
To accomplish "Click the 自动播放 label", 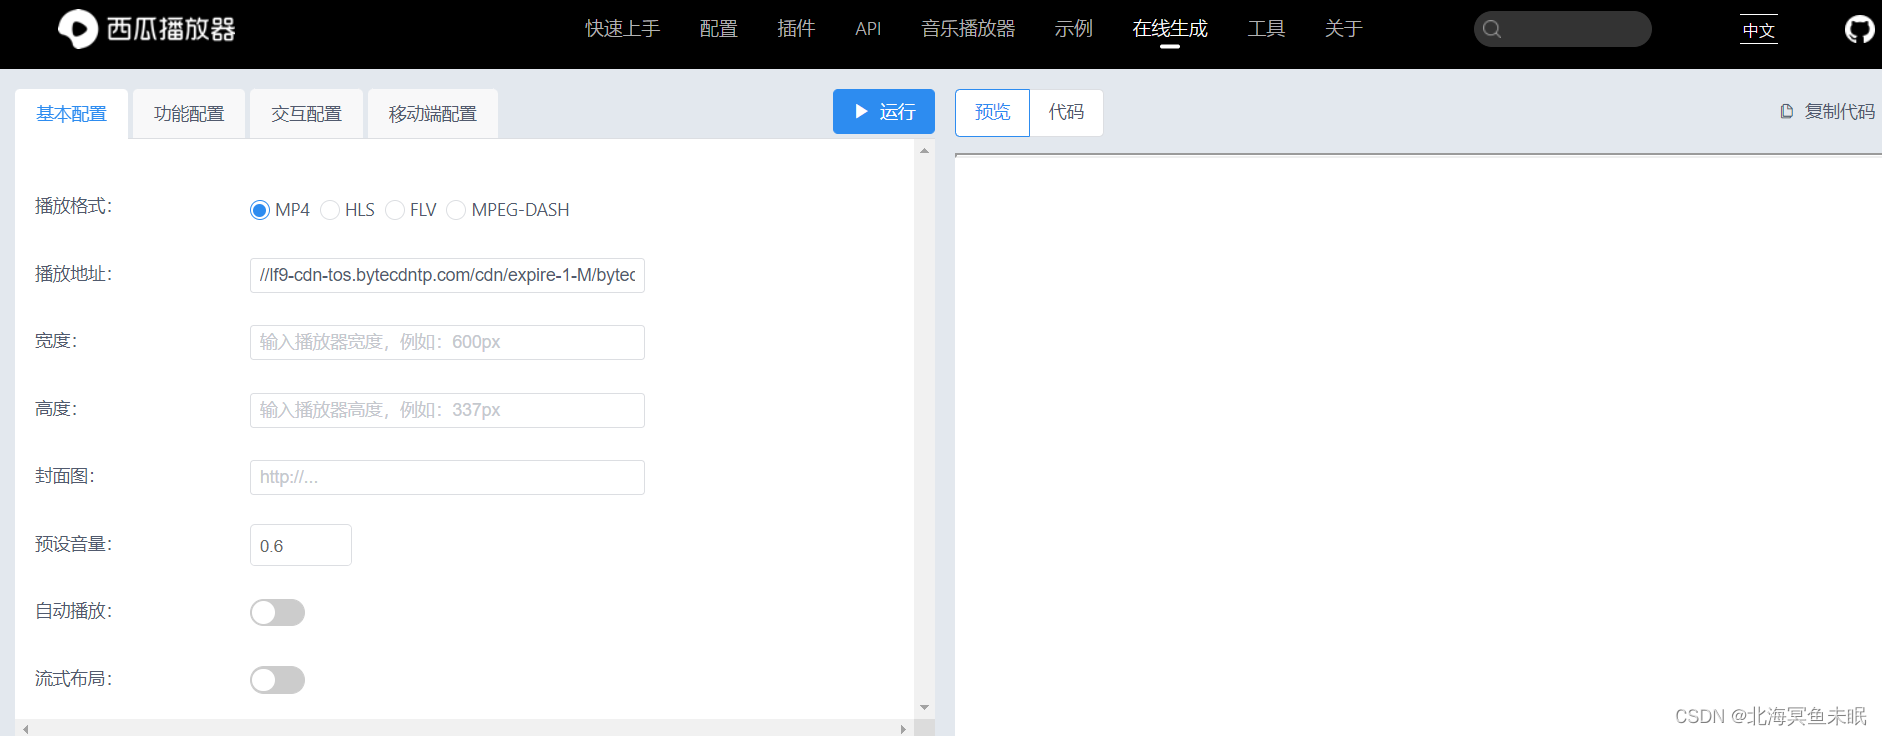I will click(74, 611).
